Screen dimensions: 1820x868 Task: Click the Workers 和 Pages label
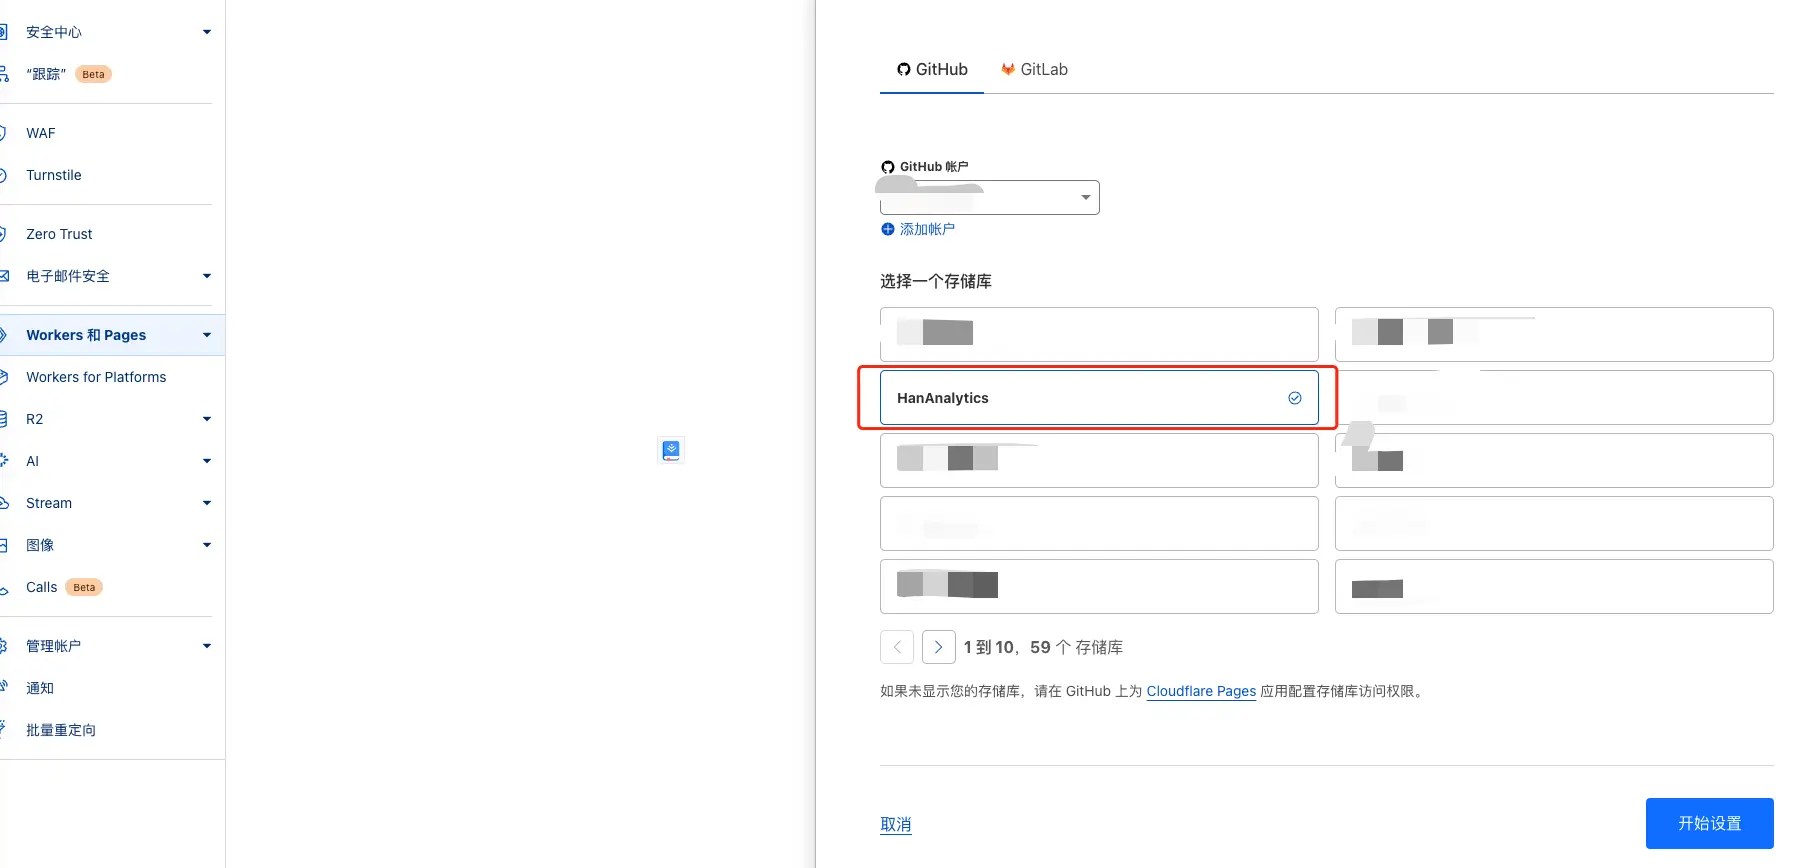tap(86, 335)
